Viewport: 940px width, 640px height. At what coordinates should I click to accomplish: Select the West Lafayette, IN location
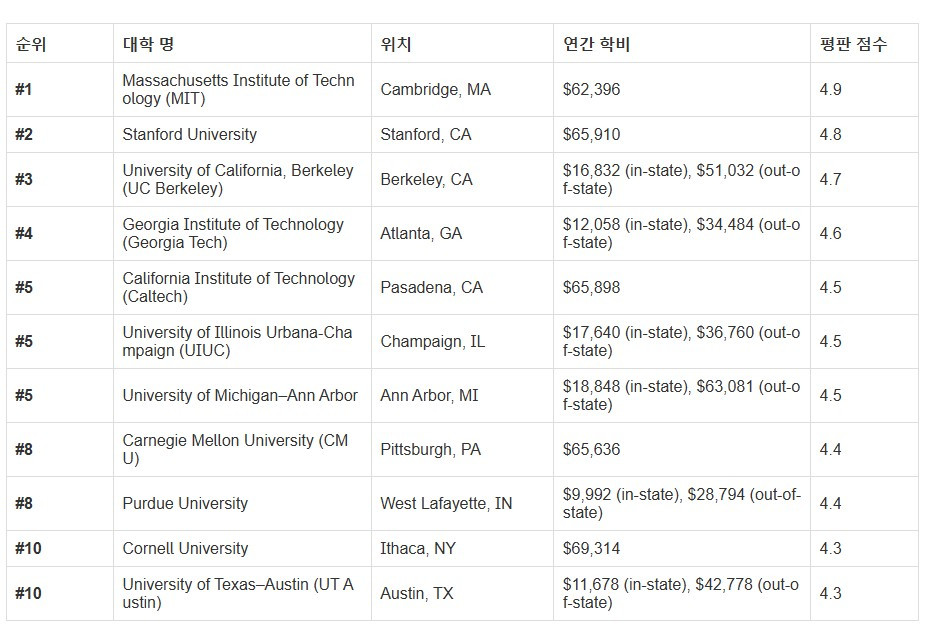coord(446,503)
